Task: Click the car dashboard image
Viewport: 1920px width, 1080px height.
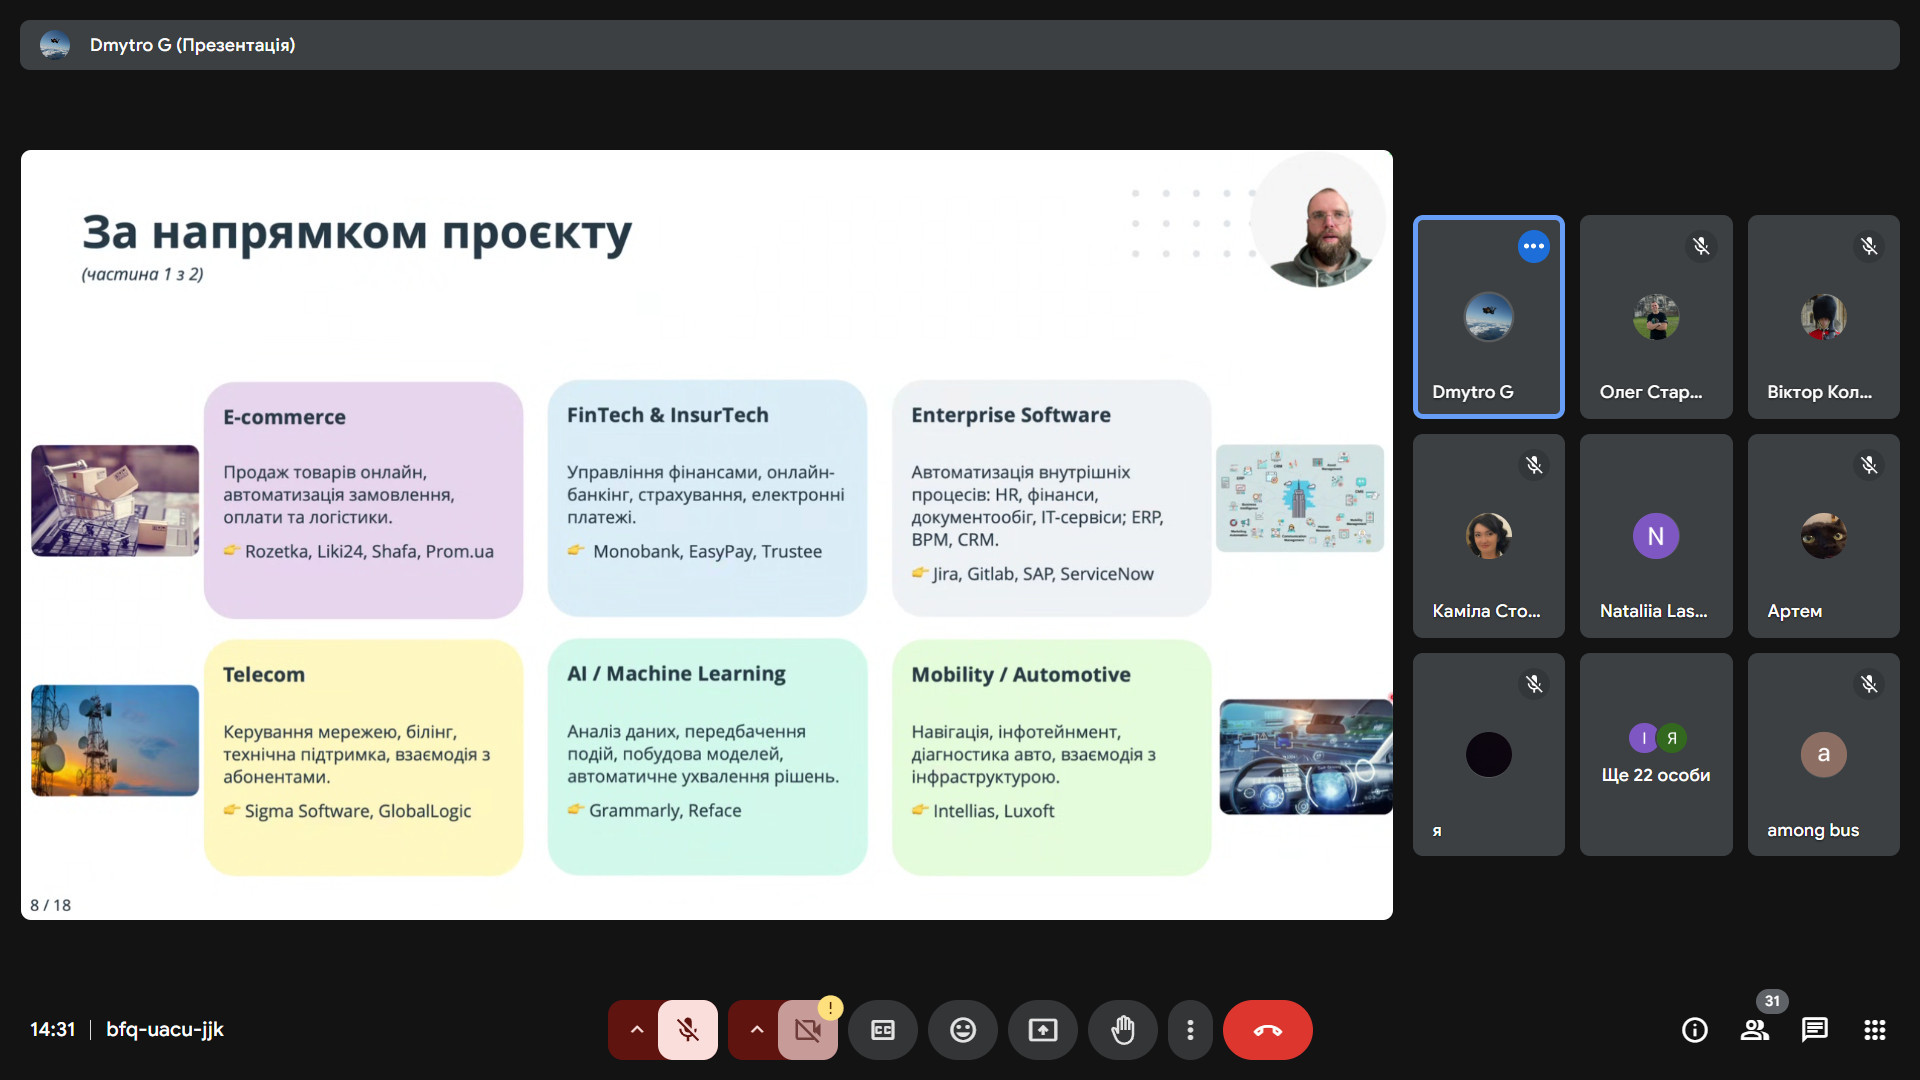Action: pos(1306,757)
